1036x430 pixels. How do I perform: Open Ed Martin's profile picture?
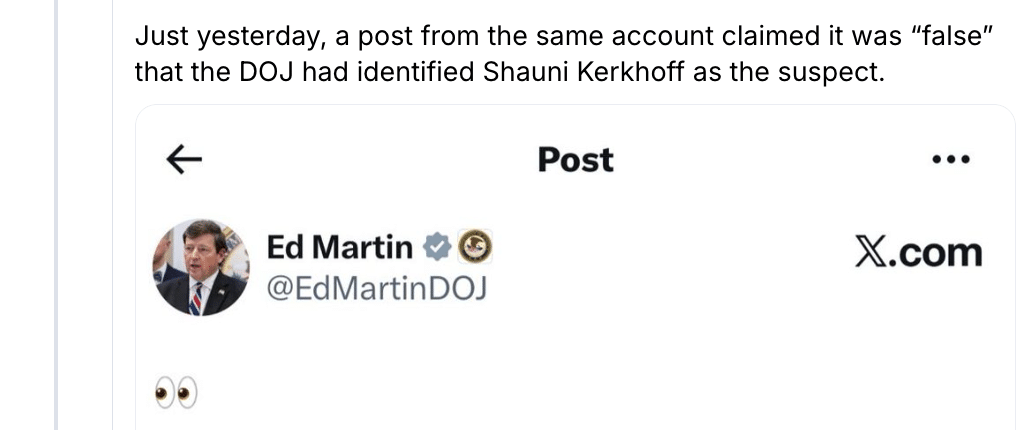201,267
